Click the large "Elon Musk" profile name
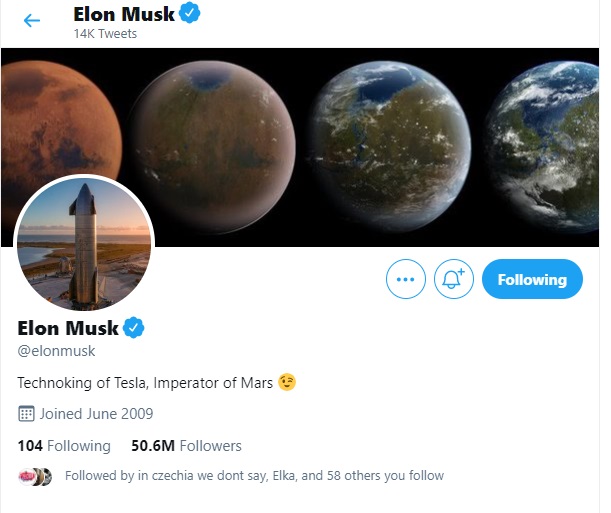611x513 pixels. (68, 328)
